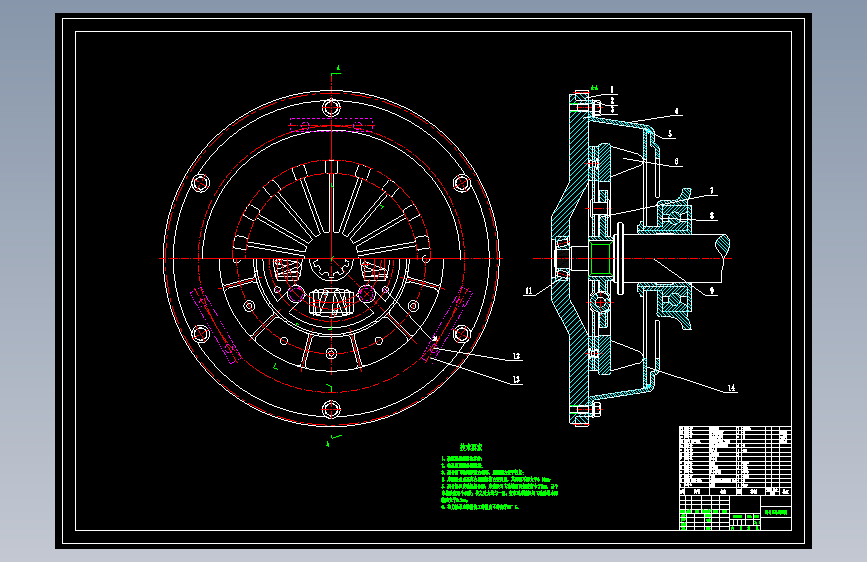Click part callout number 7
The width and height of the screenshot is (867, 562).
(x=712, y=191)
